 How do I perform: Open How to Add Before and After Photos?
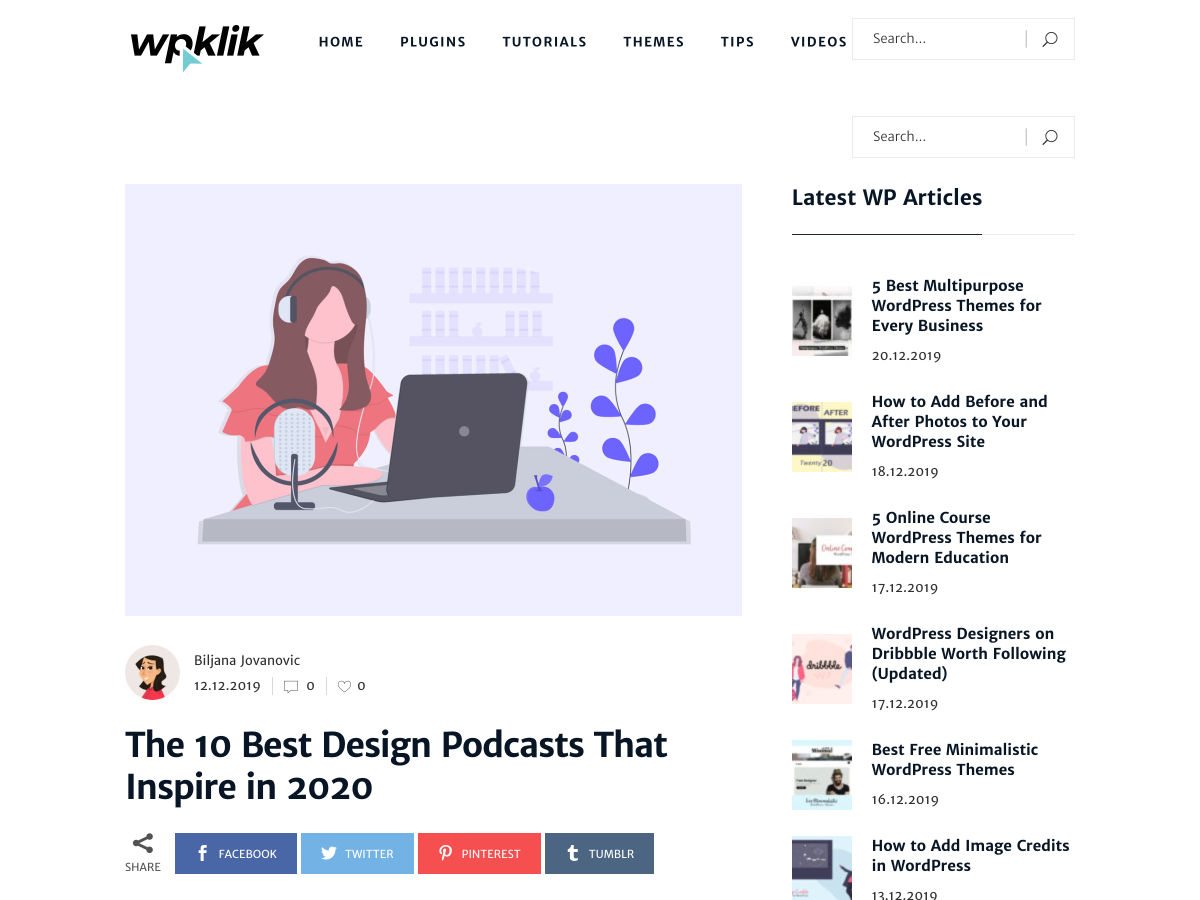(x=959, y=422)
